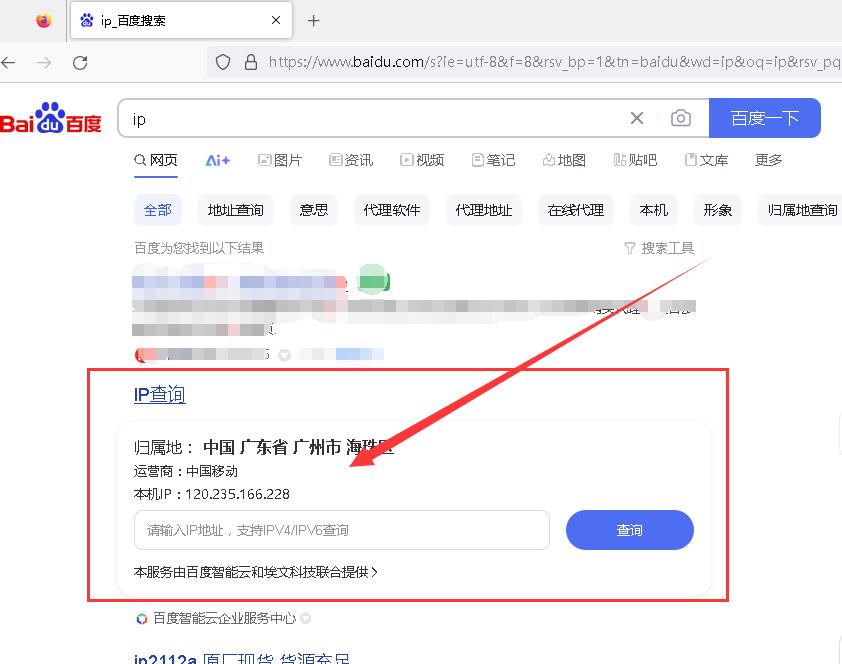Open a new browser tab
The width and height of the screenshot is (842, 664).
[314, 21]
